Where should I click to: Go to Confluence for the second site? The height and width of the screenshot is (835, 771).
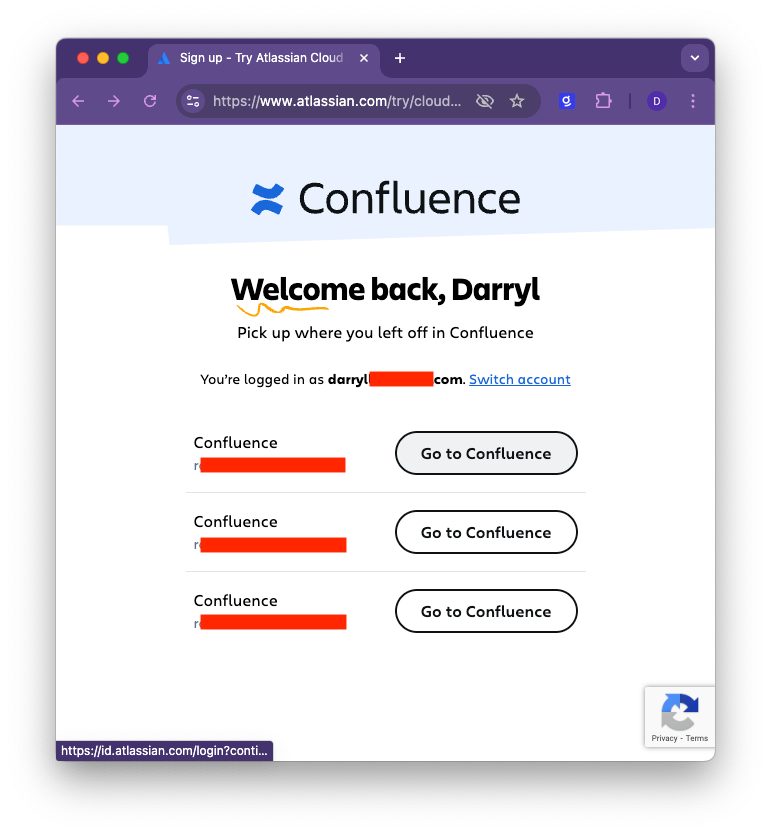(486, 532)
